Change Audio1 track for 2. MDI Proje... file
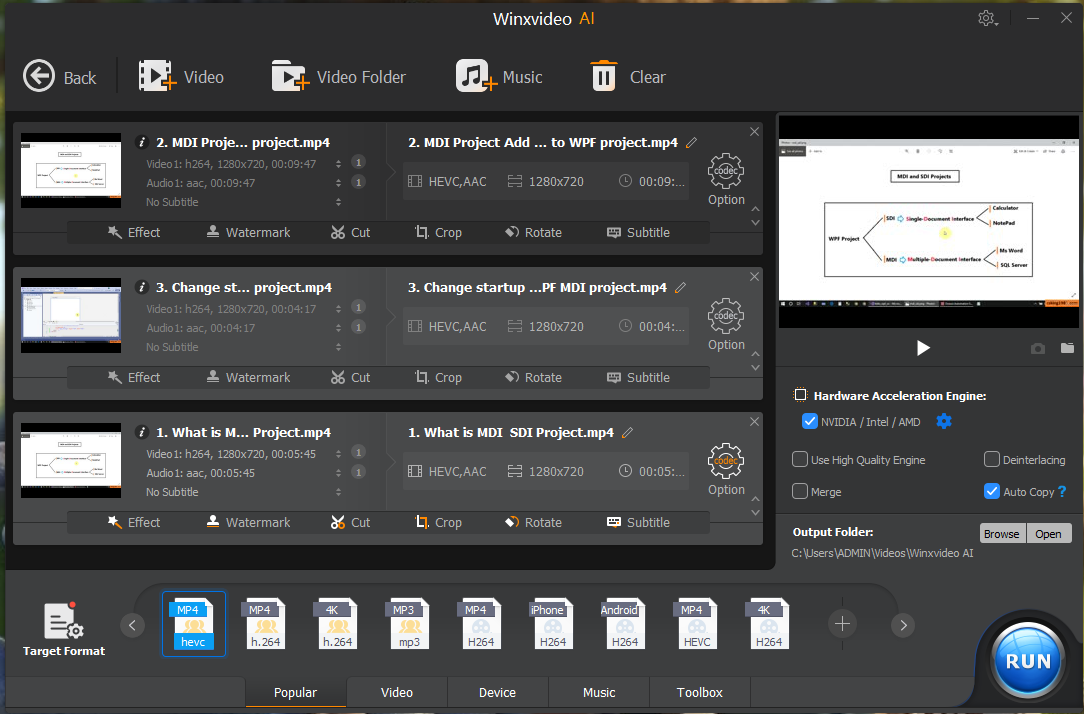 tap(338, 183)
